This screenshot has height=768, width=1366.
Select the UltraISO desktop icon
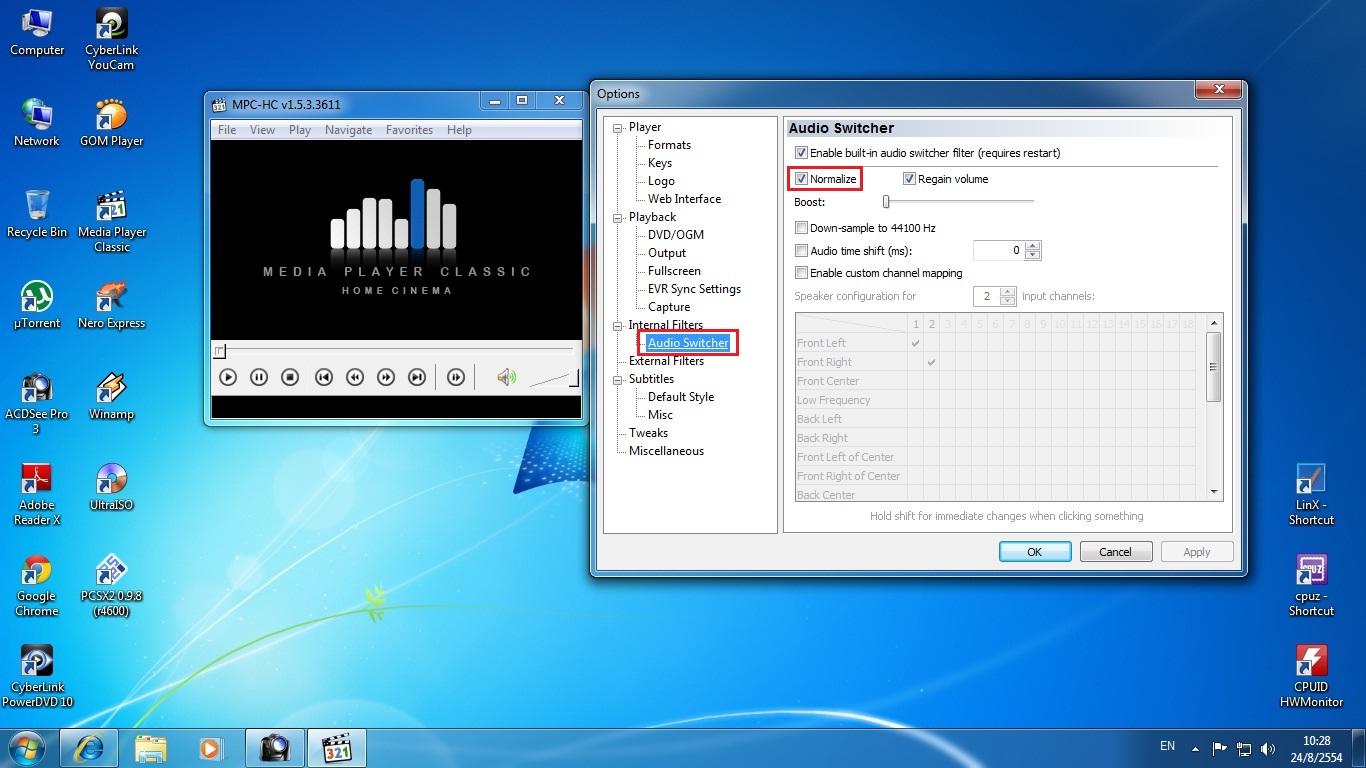pyautogui.click(x=111, y=488)
